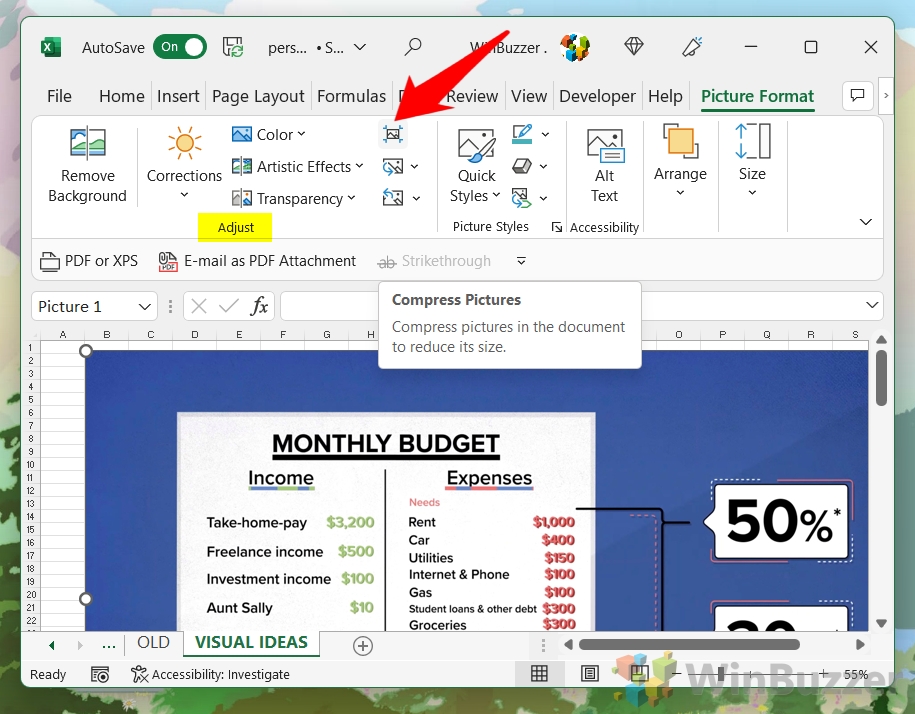Click the 55% zoom level

(856, 674)
